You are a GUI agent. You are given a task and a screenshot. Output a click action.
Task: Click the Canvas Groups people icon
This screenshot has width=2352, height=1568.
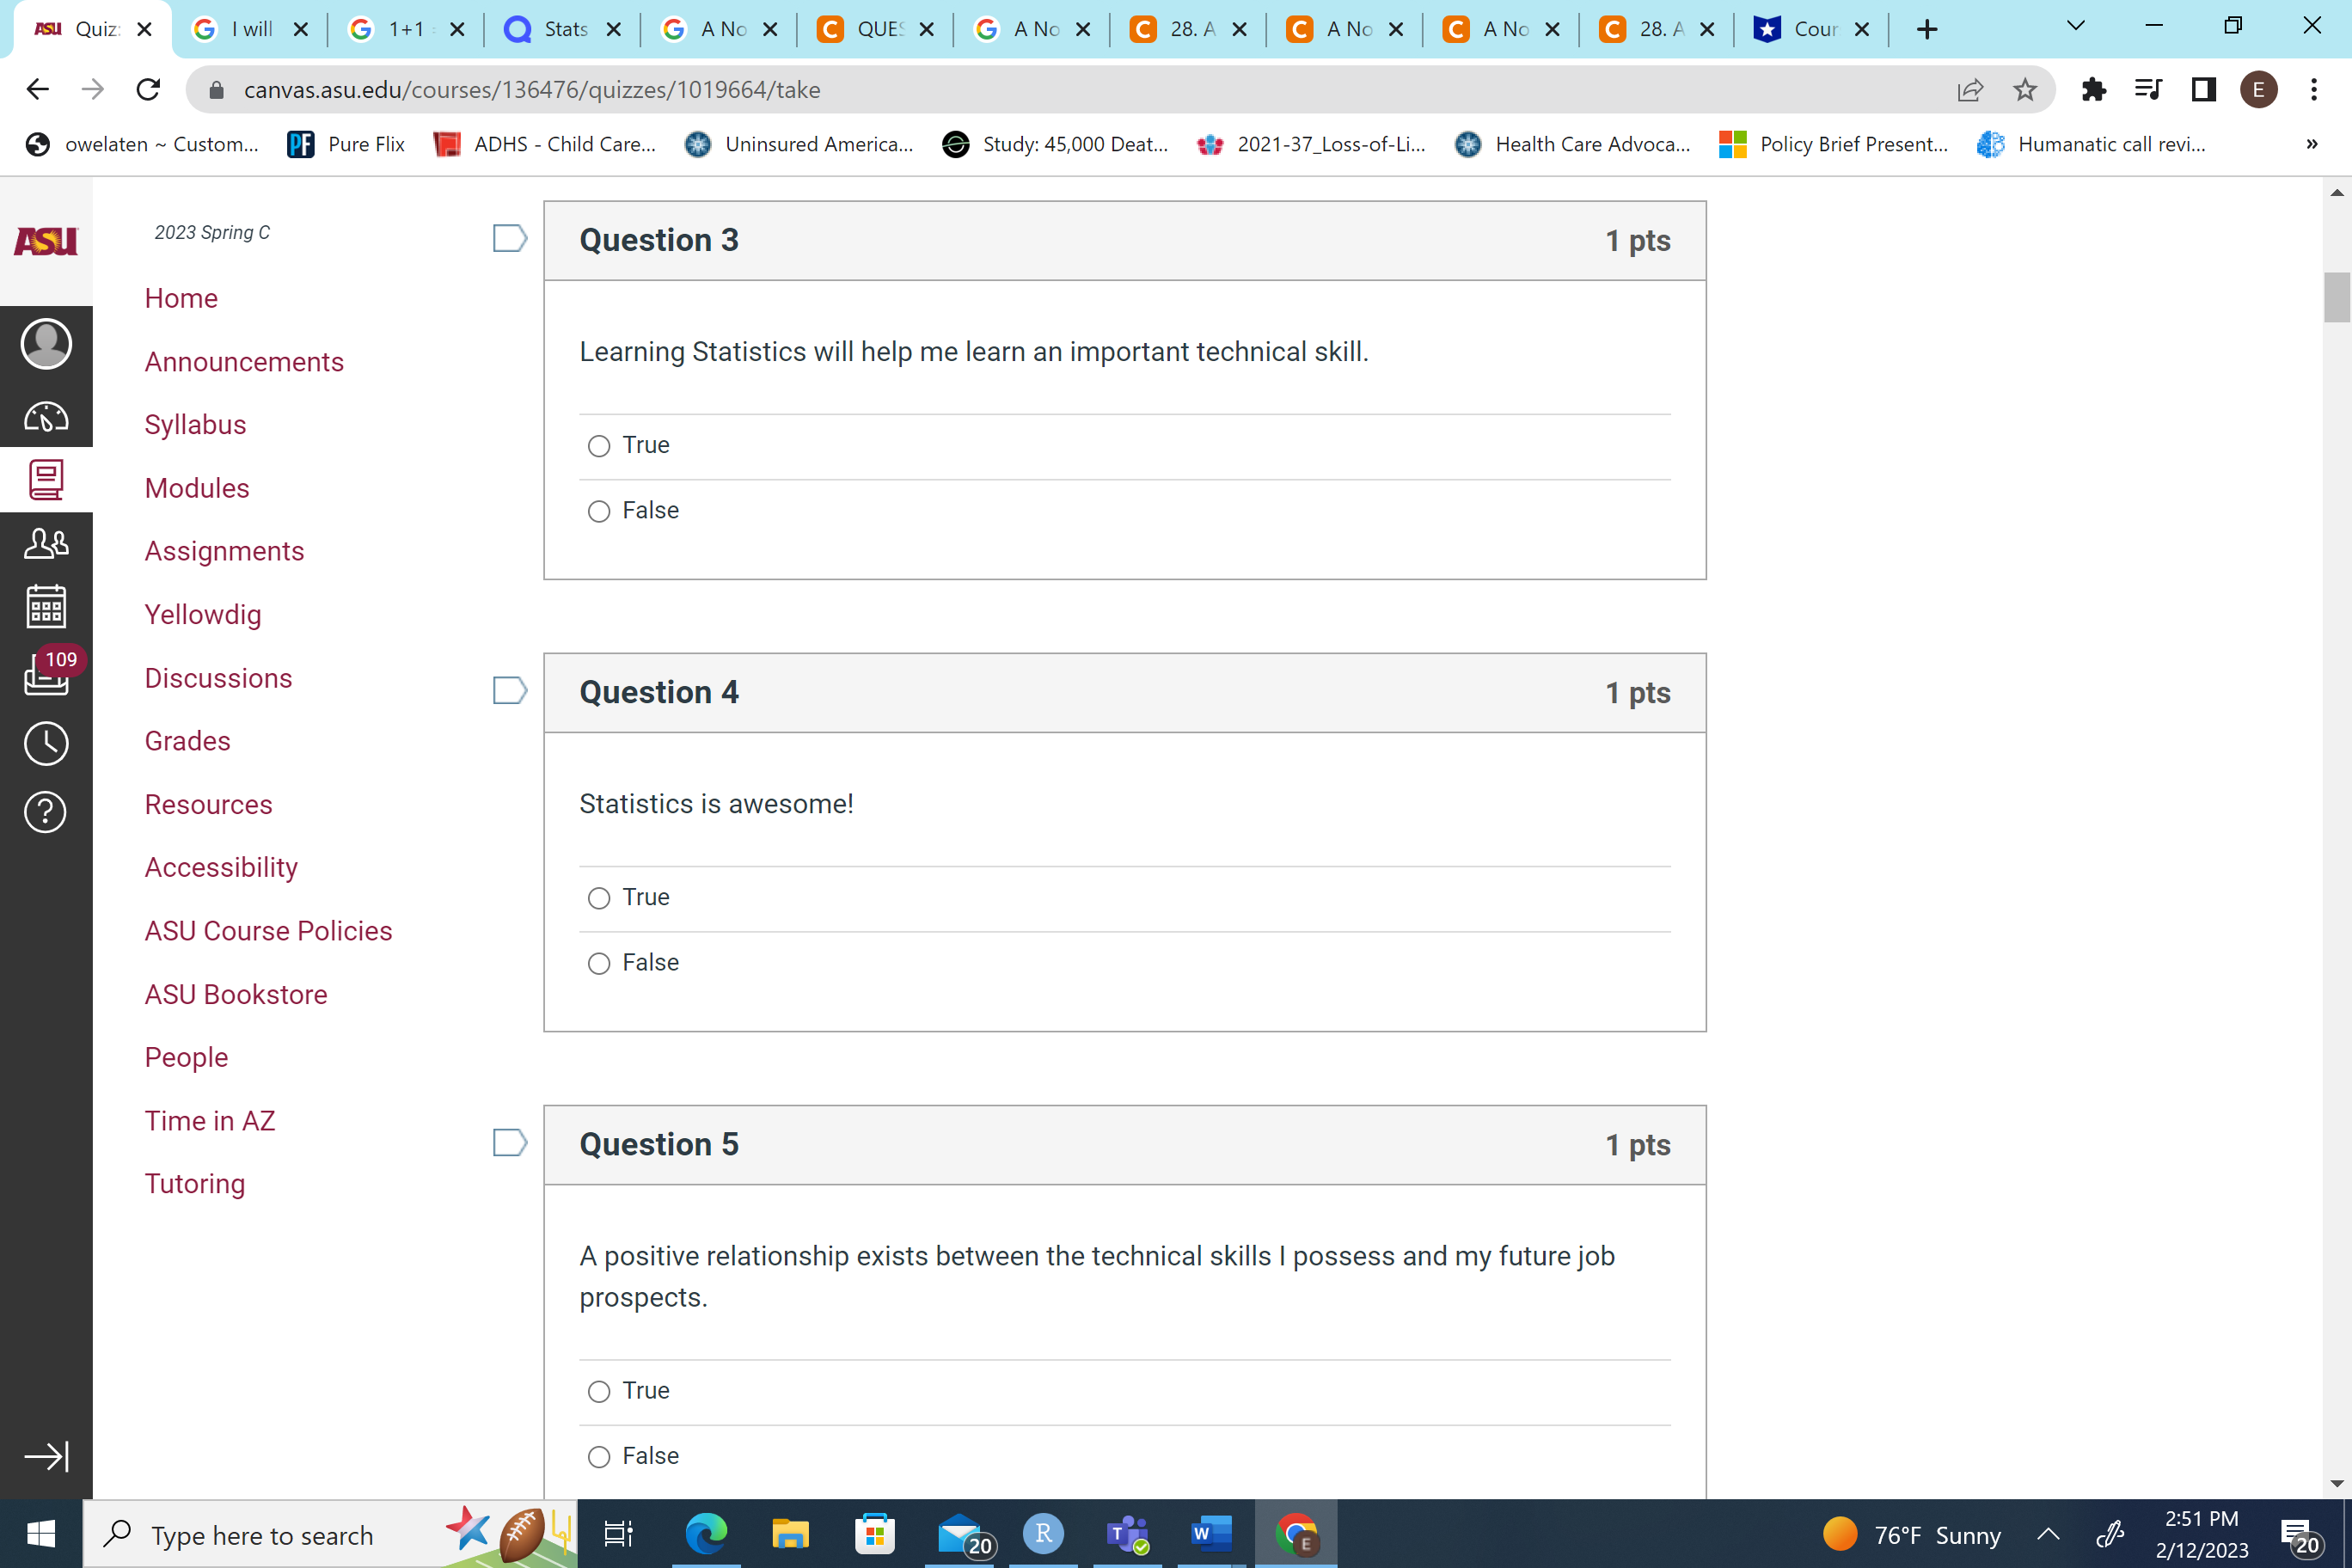tap(46, 543)
